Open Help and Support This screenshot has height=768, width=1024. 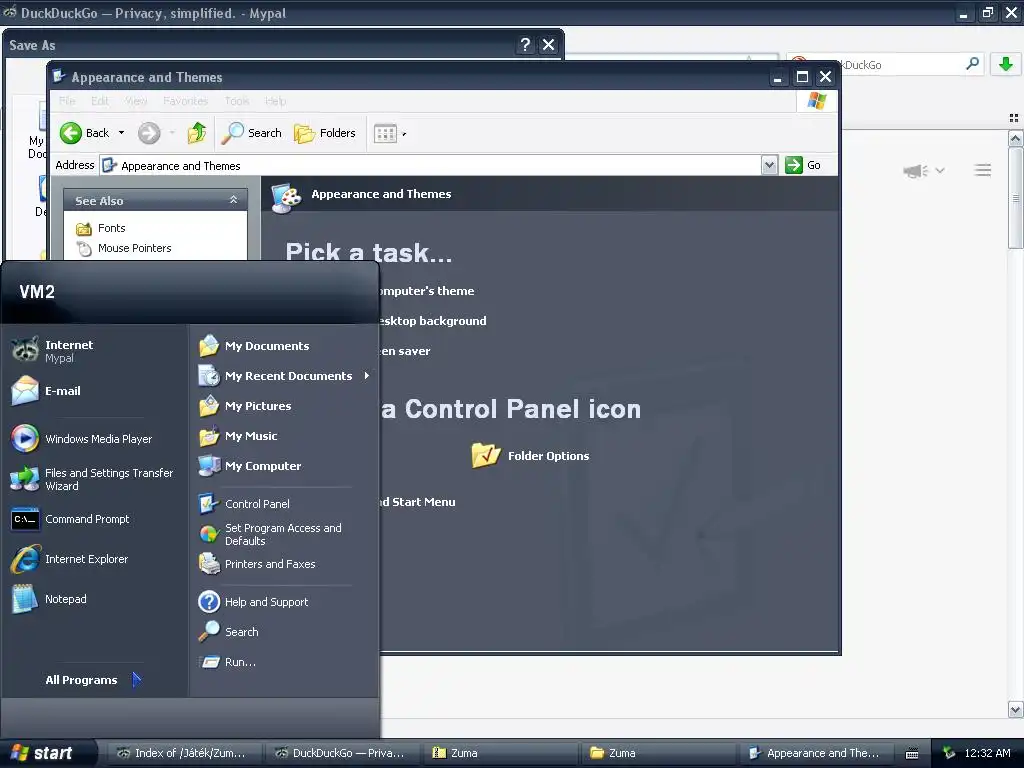[x=253, y=602]
